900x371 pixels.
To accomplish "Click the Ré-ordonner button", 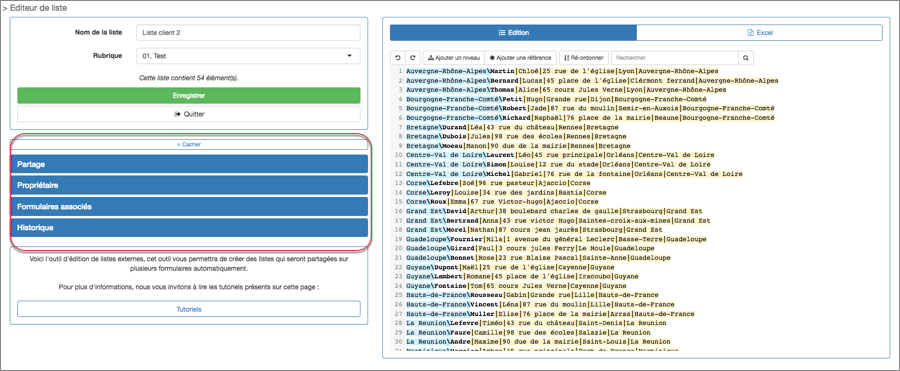I will [584, 58].
